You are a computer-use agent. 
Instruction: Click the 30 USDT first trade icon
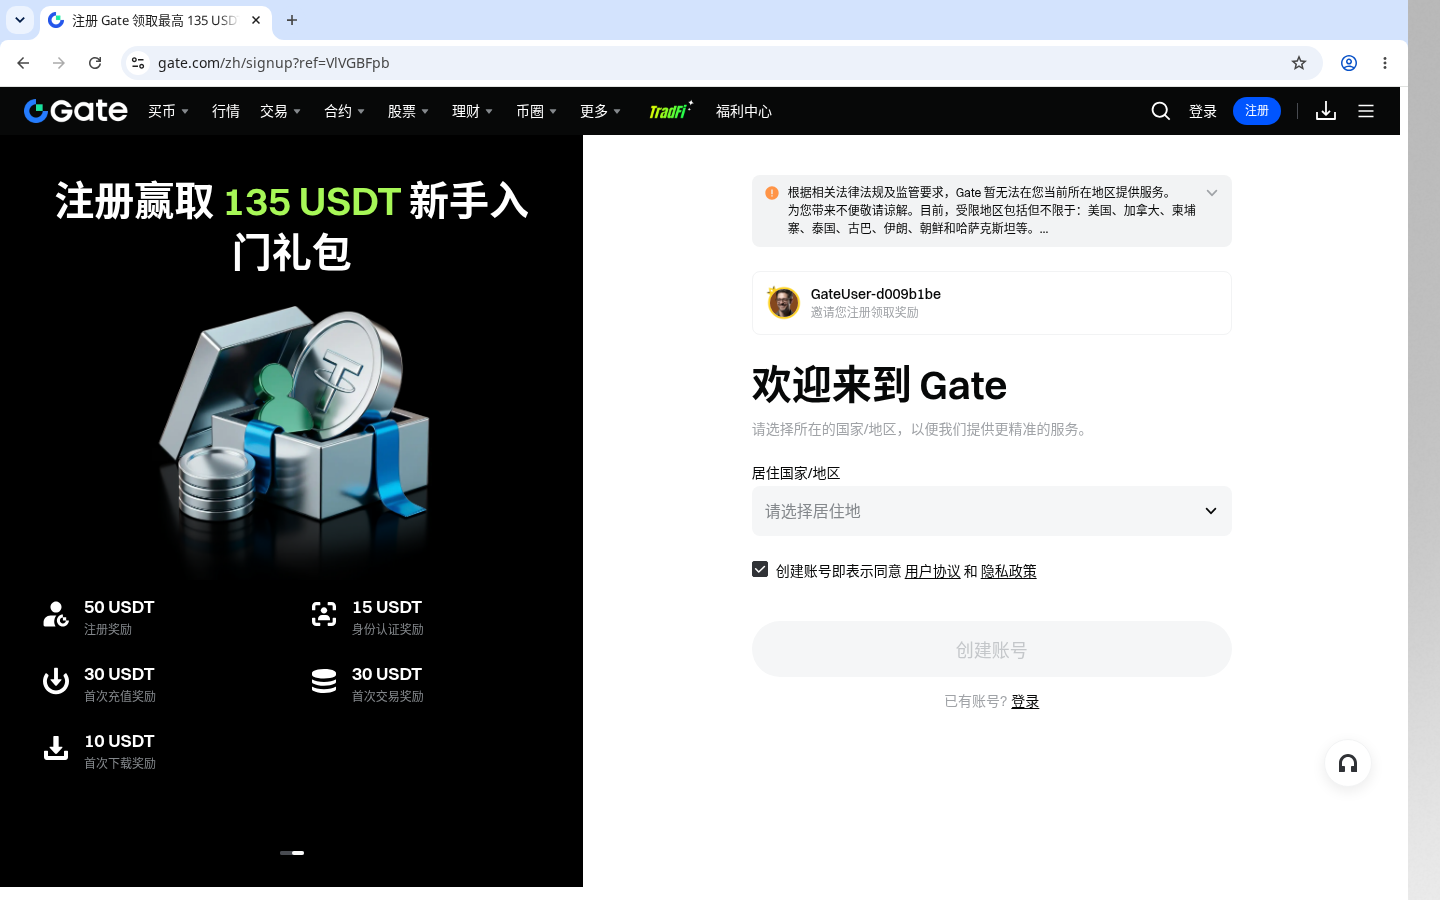click(324, 681)
